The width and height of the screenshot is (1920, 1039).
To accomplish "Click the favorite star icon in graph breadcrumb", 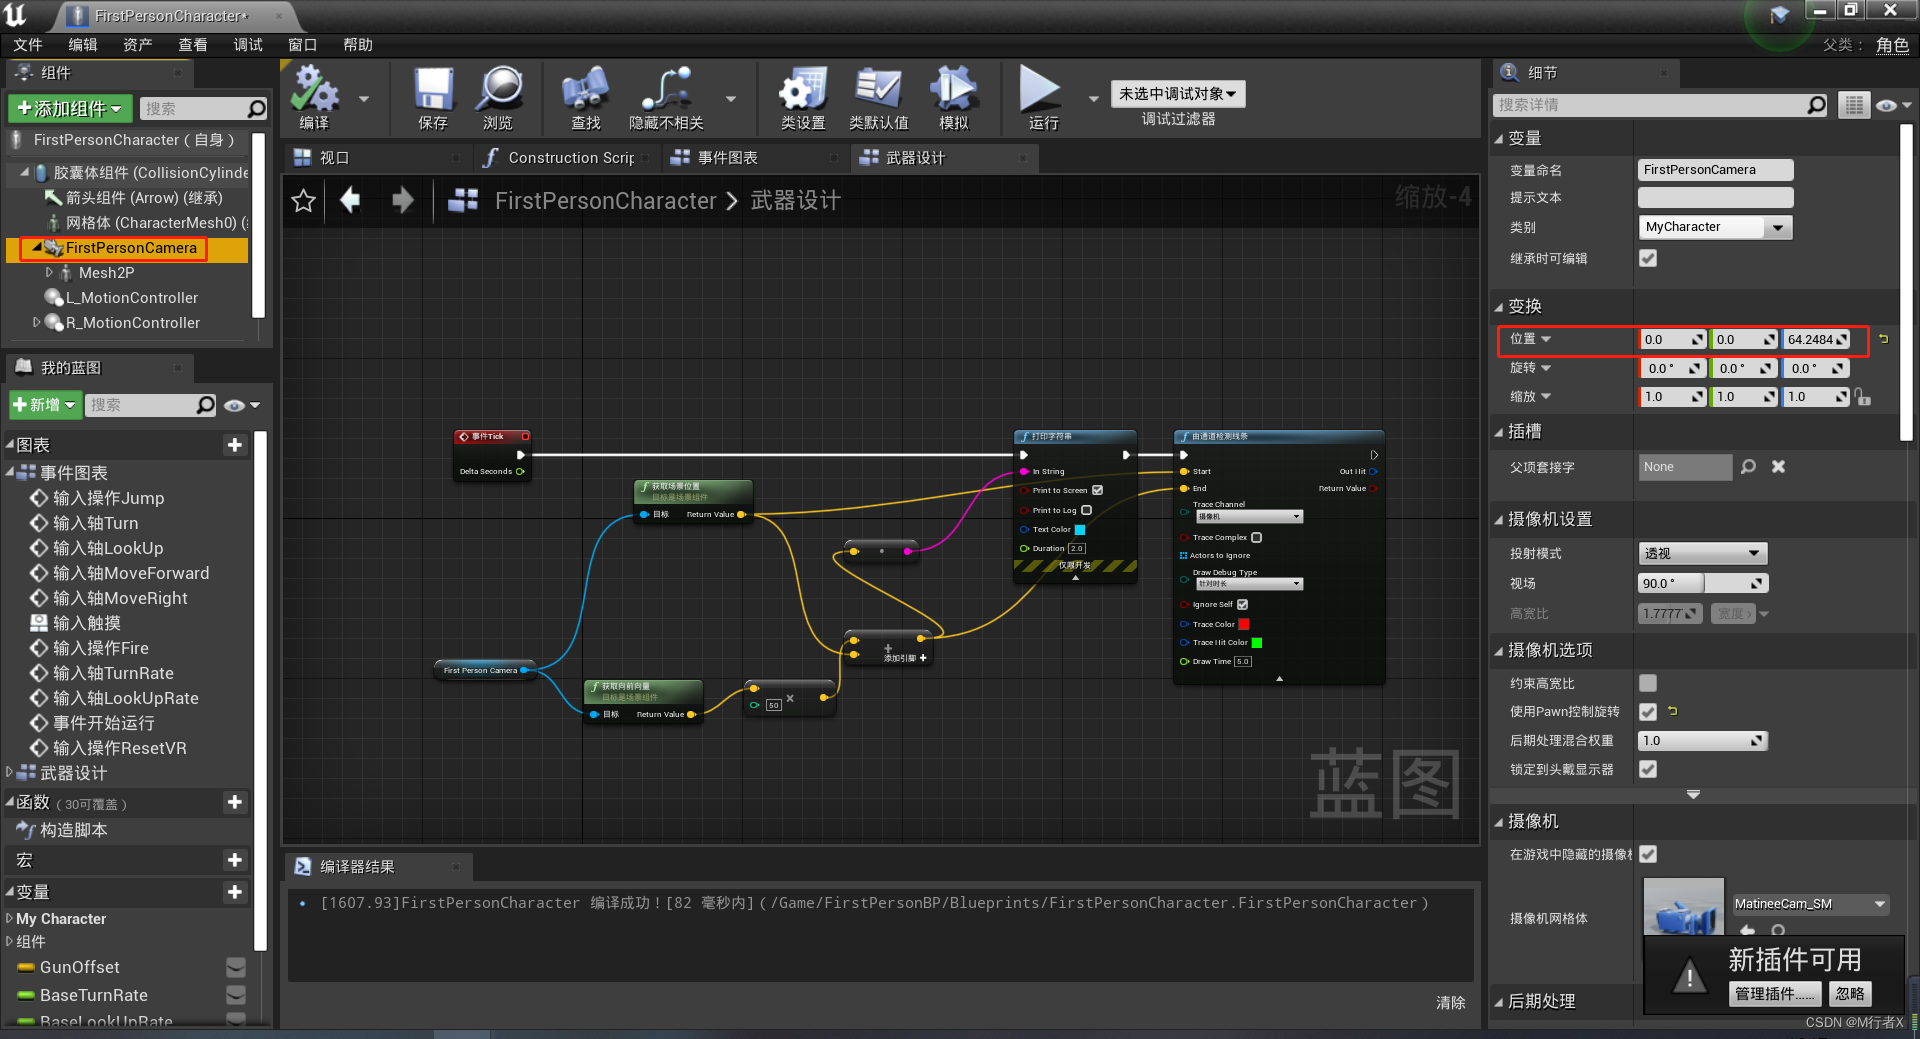I will pyautogui.click(x=304, y=201).
